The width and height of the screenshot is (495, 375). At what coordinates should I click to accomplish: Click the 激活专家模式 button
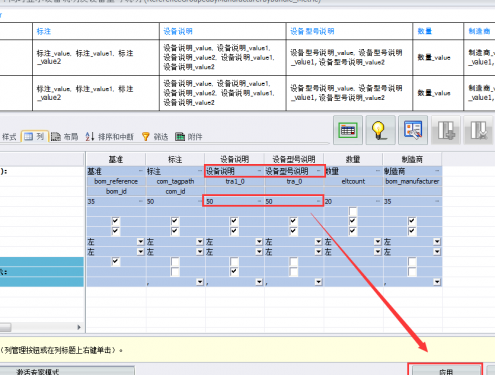point(67,371)
